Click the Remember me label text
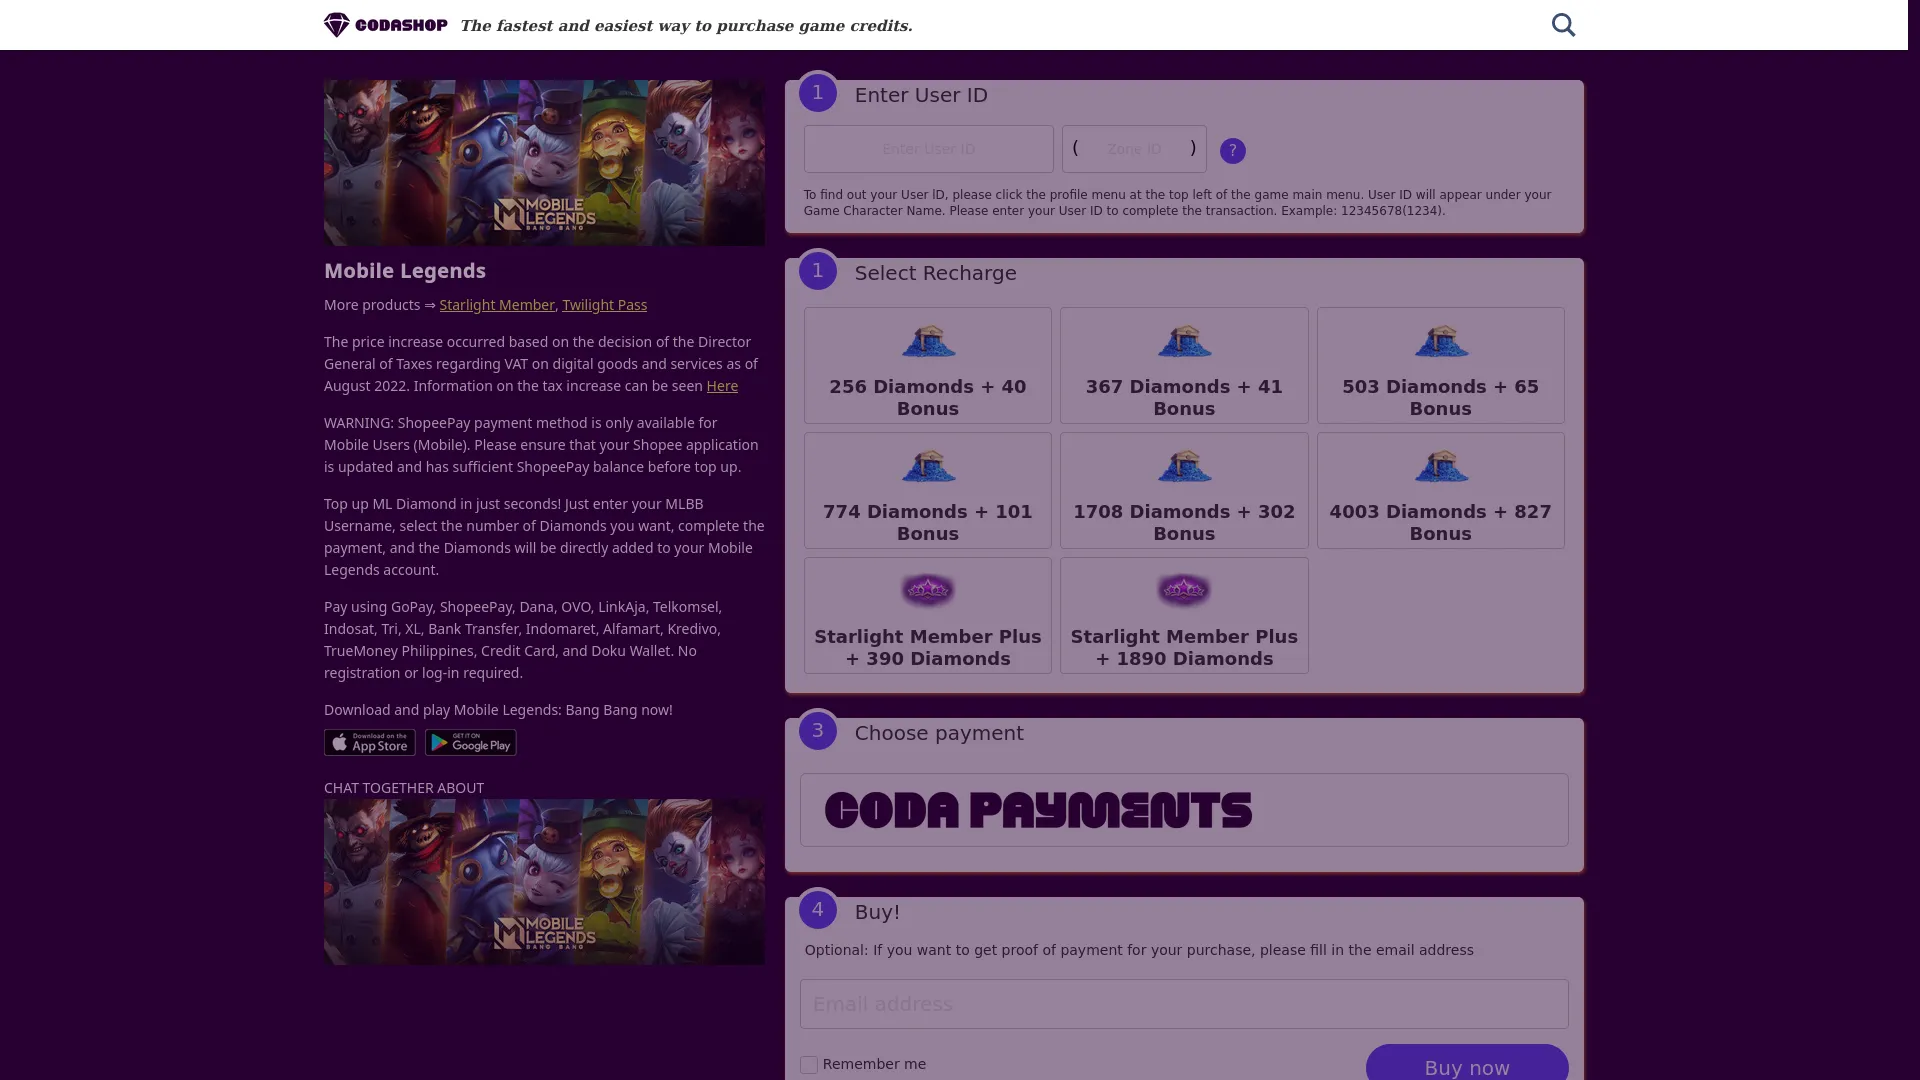 874,1064
